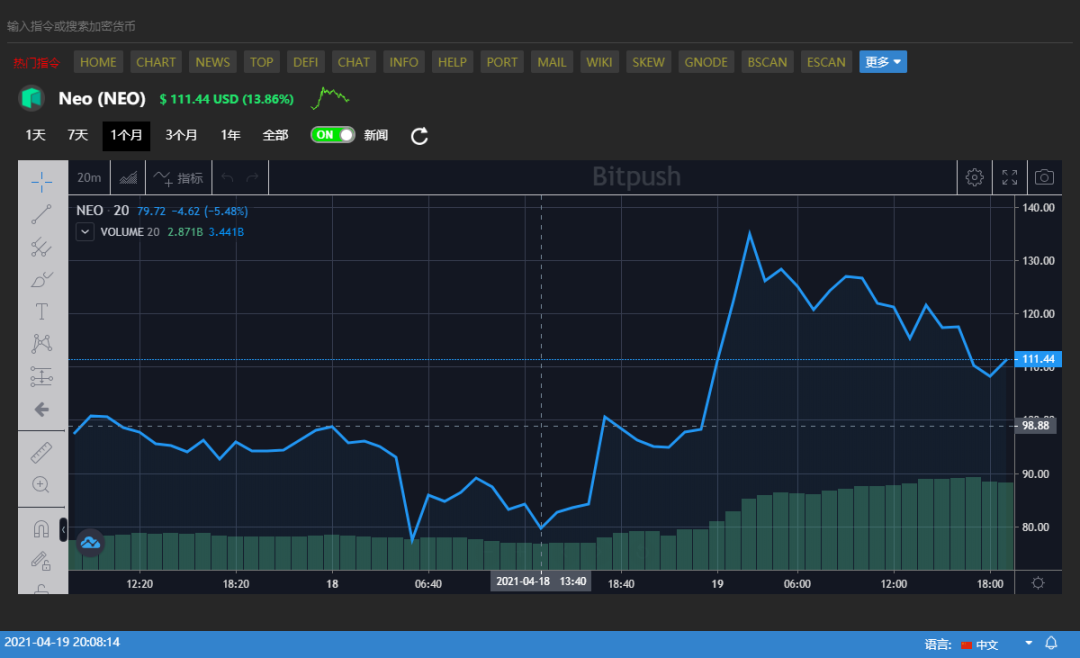The image size is (1080, 658).
Task: Select the 全部 time range
Action: point(276,135)
